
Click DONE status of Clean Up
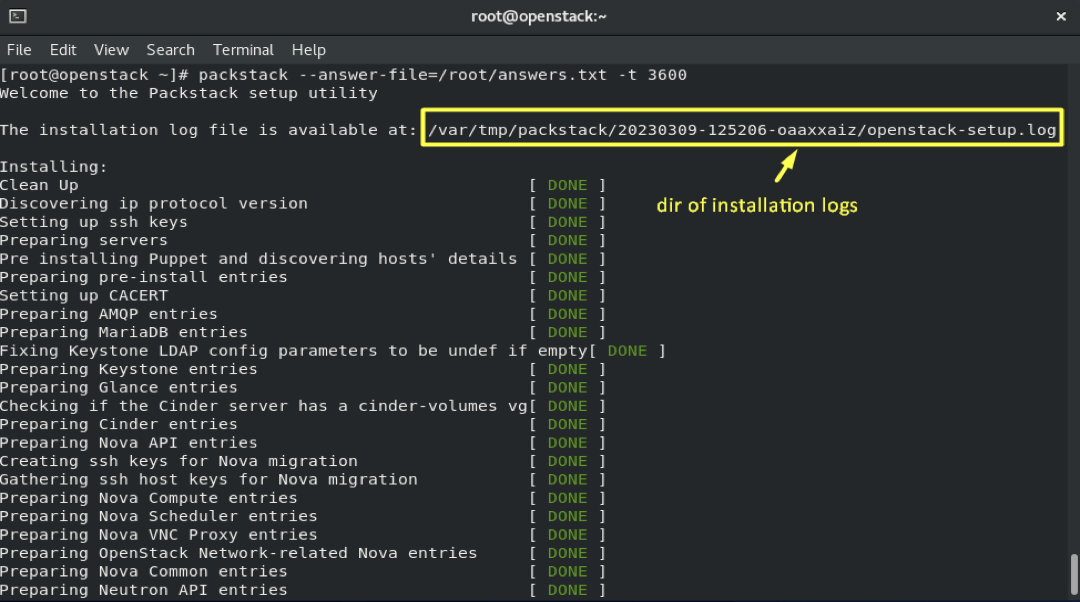tap(568, 185)
